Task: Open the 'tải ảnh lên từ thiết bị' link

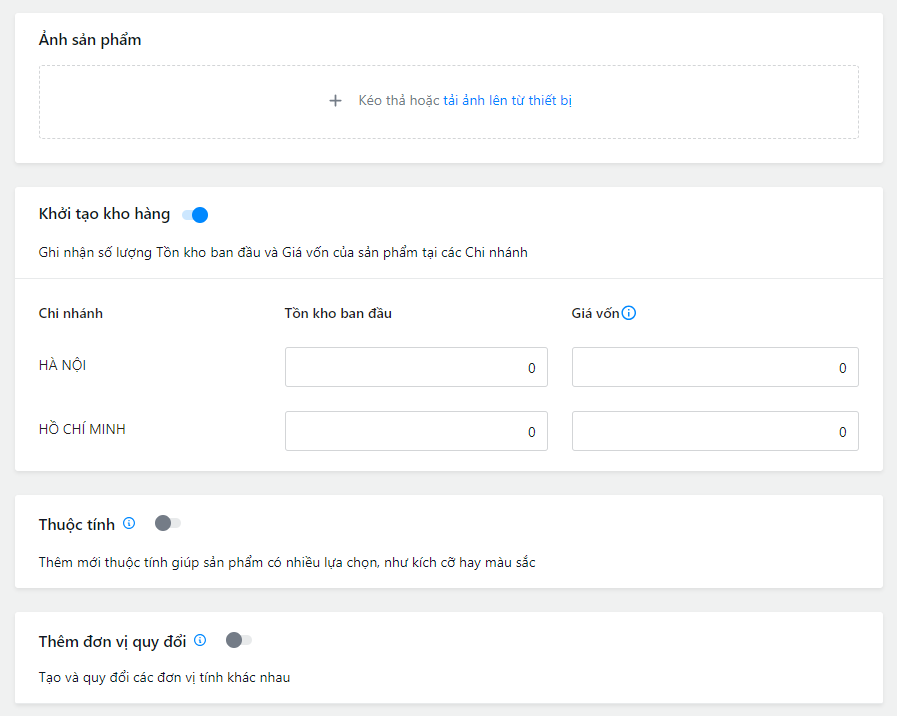Action: click(507, 101)
